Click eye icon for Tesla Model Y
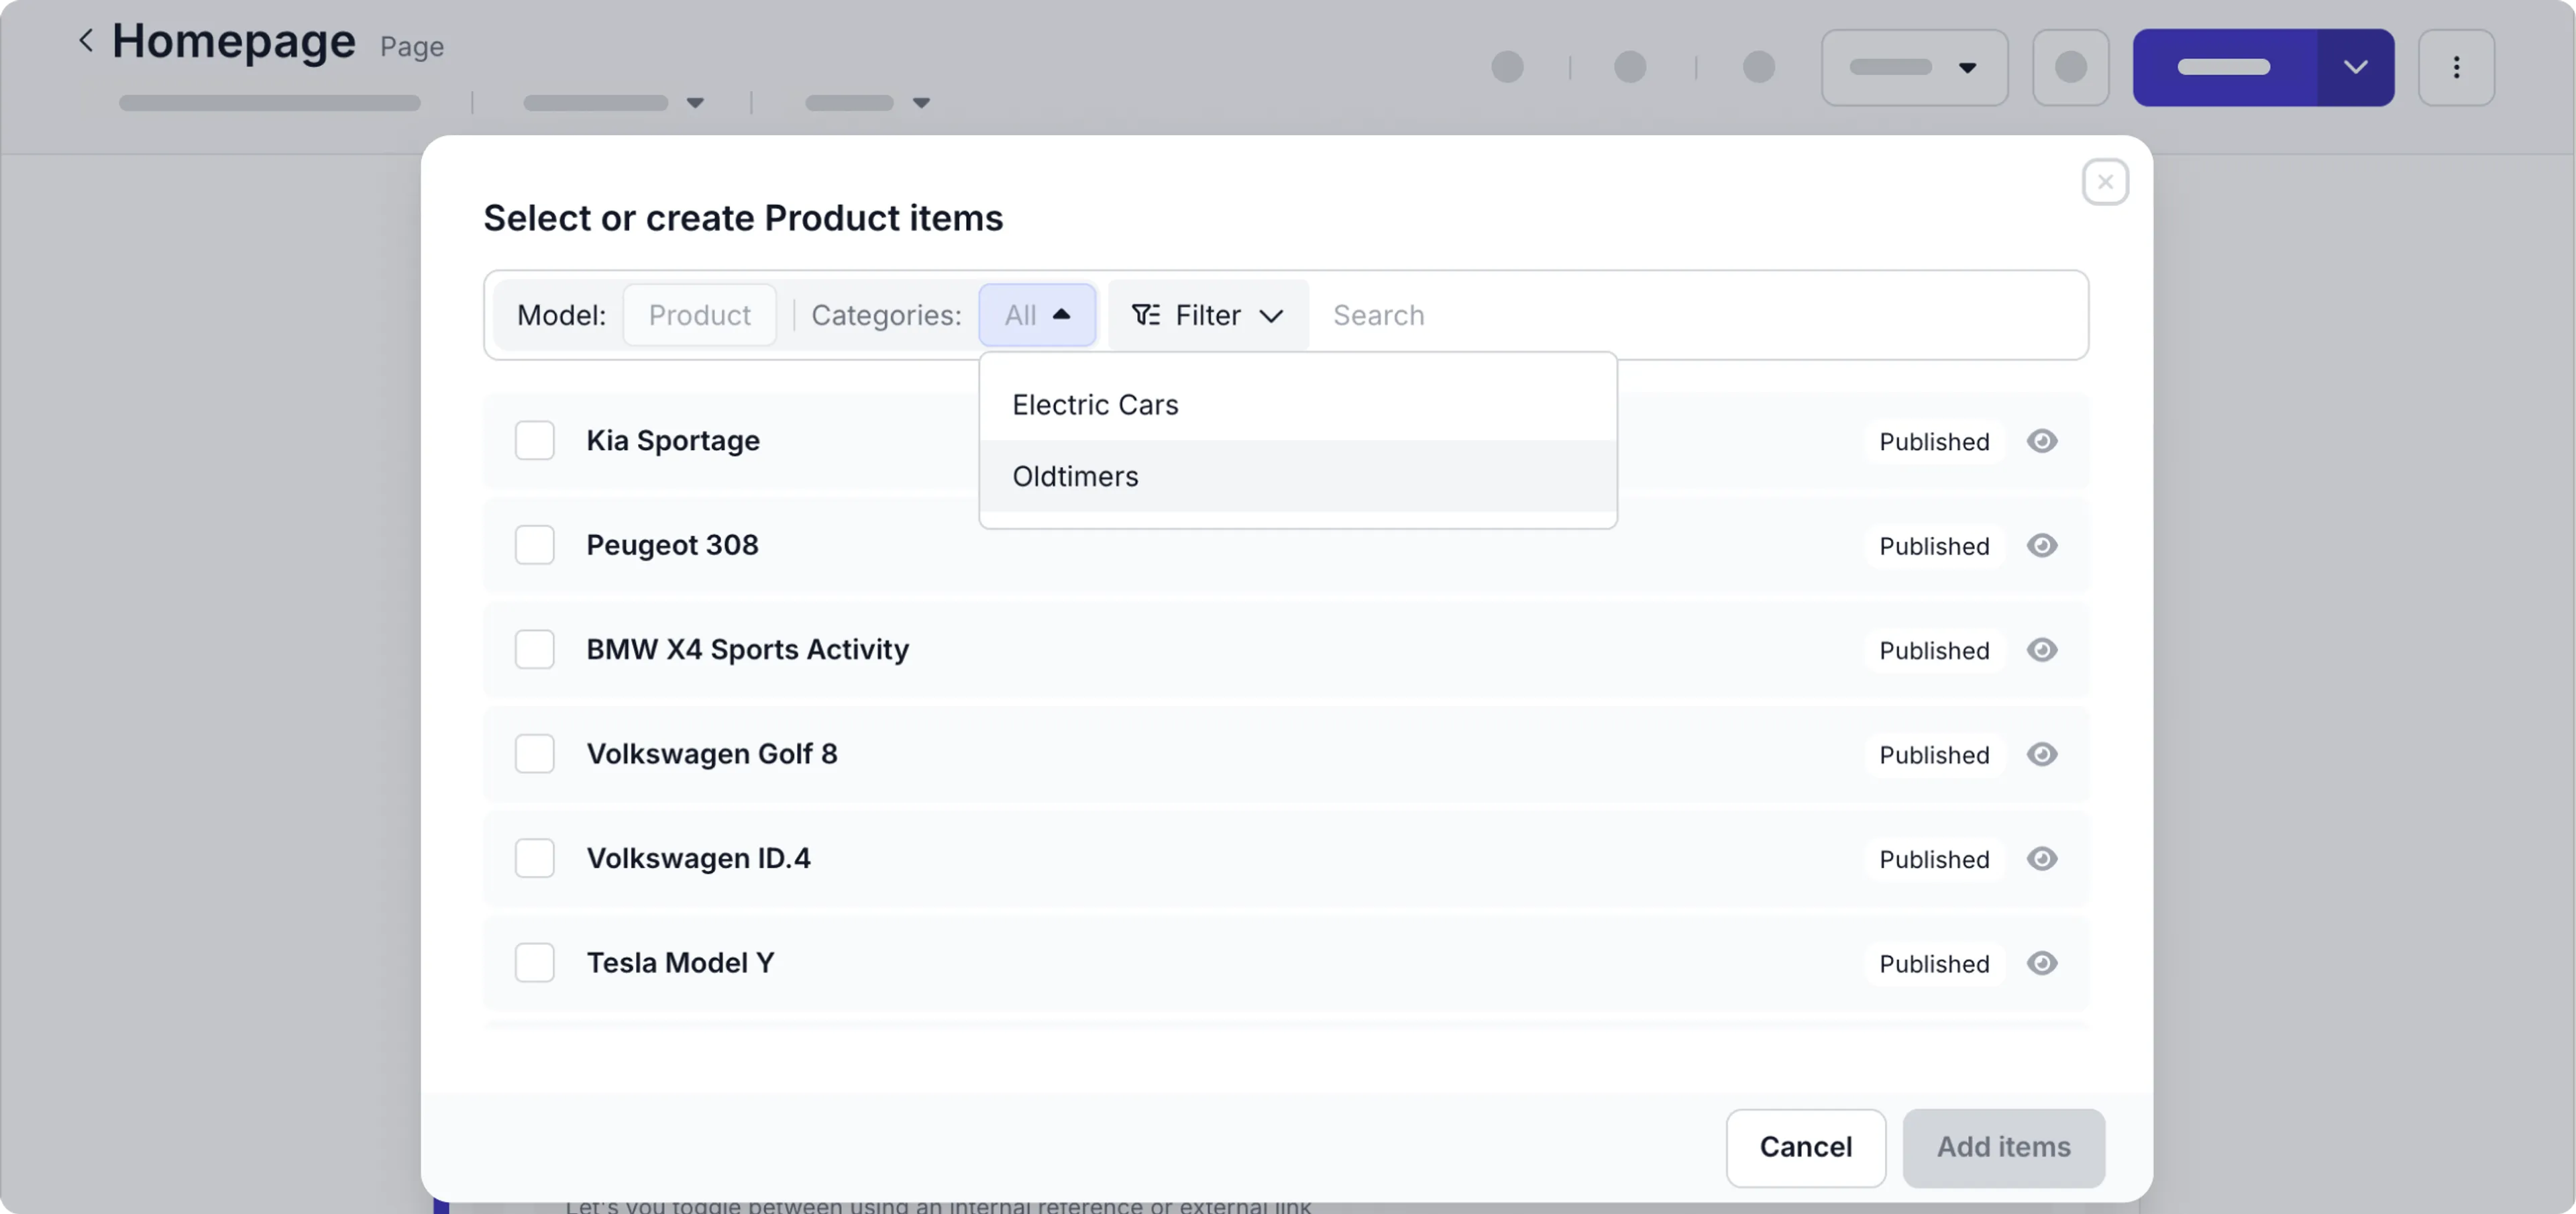The image size is (2576, 1214). pos(2041,963)
